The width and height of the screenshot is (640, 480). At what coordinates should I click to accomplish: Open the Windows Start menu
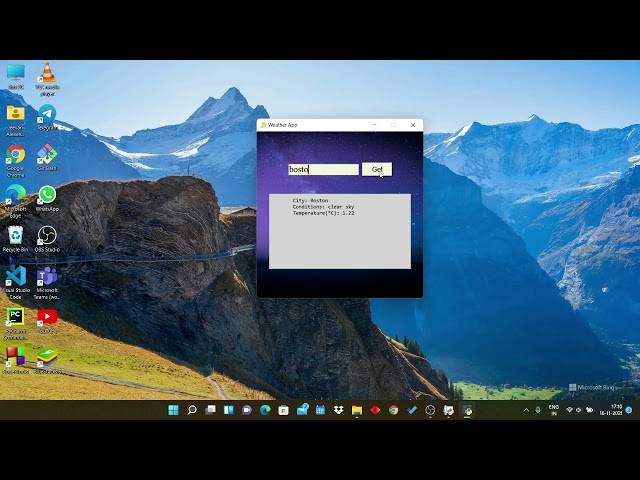[173, 410]
